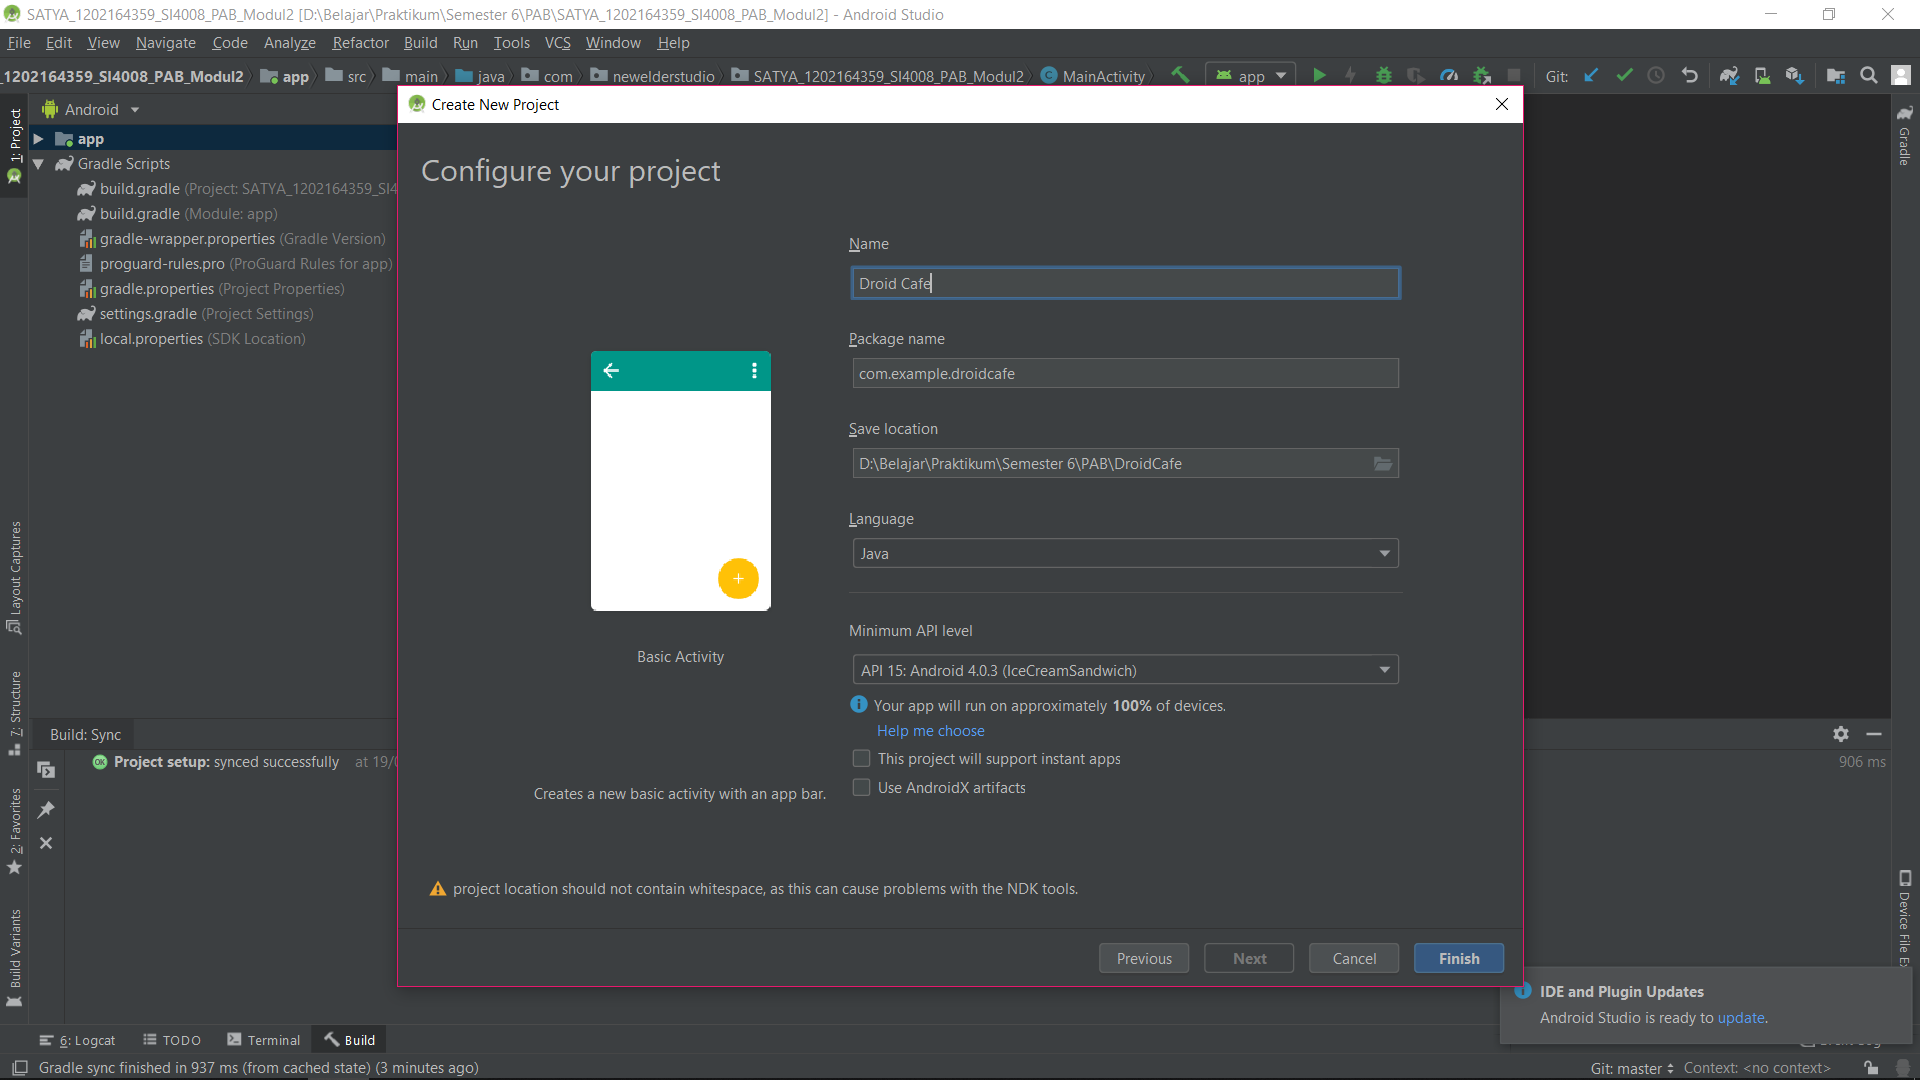Click the user account avatar icon
This screenshot has height=1080, width=1920.
pos(1901,75)
